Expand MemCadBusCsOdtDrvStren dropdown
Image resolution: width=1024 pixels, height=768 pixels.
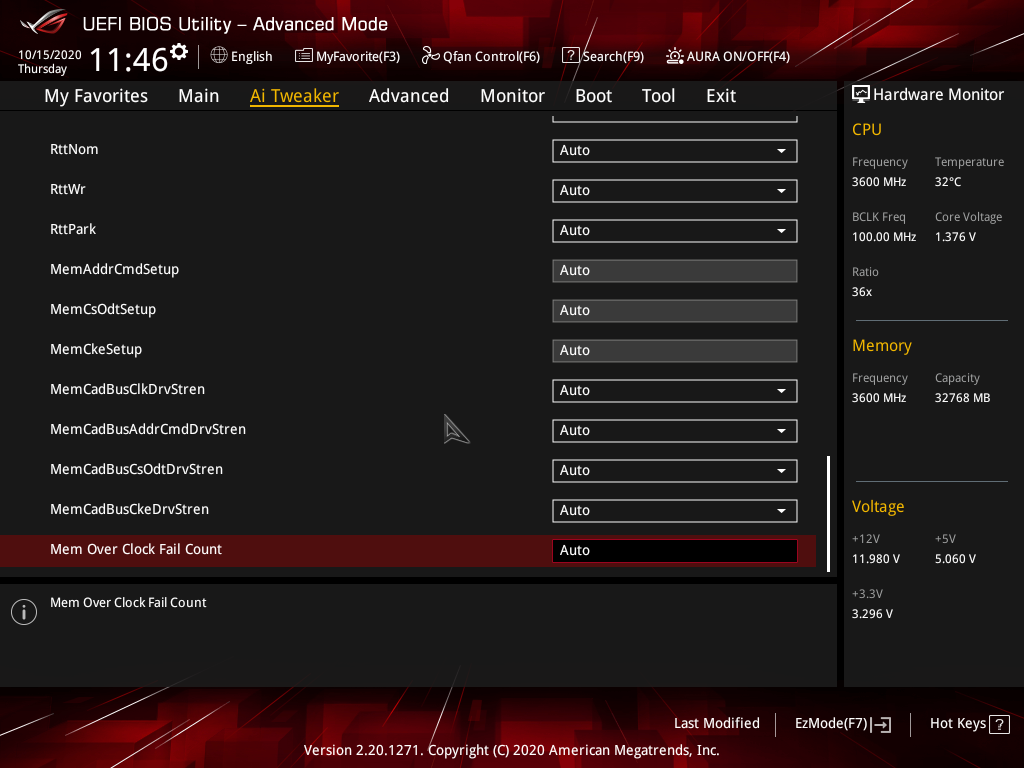coord(675,470)
